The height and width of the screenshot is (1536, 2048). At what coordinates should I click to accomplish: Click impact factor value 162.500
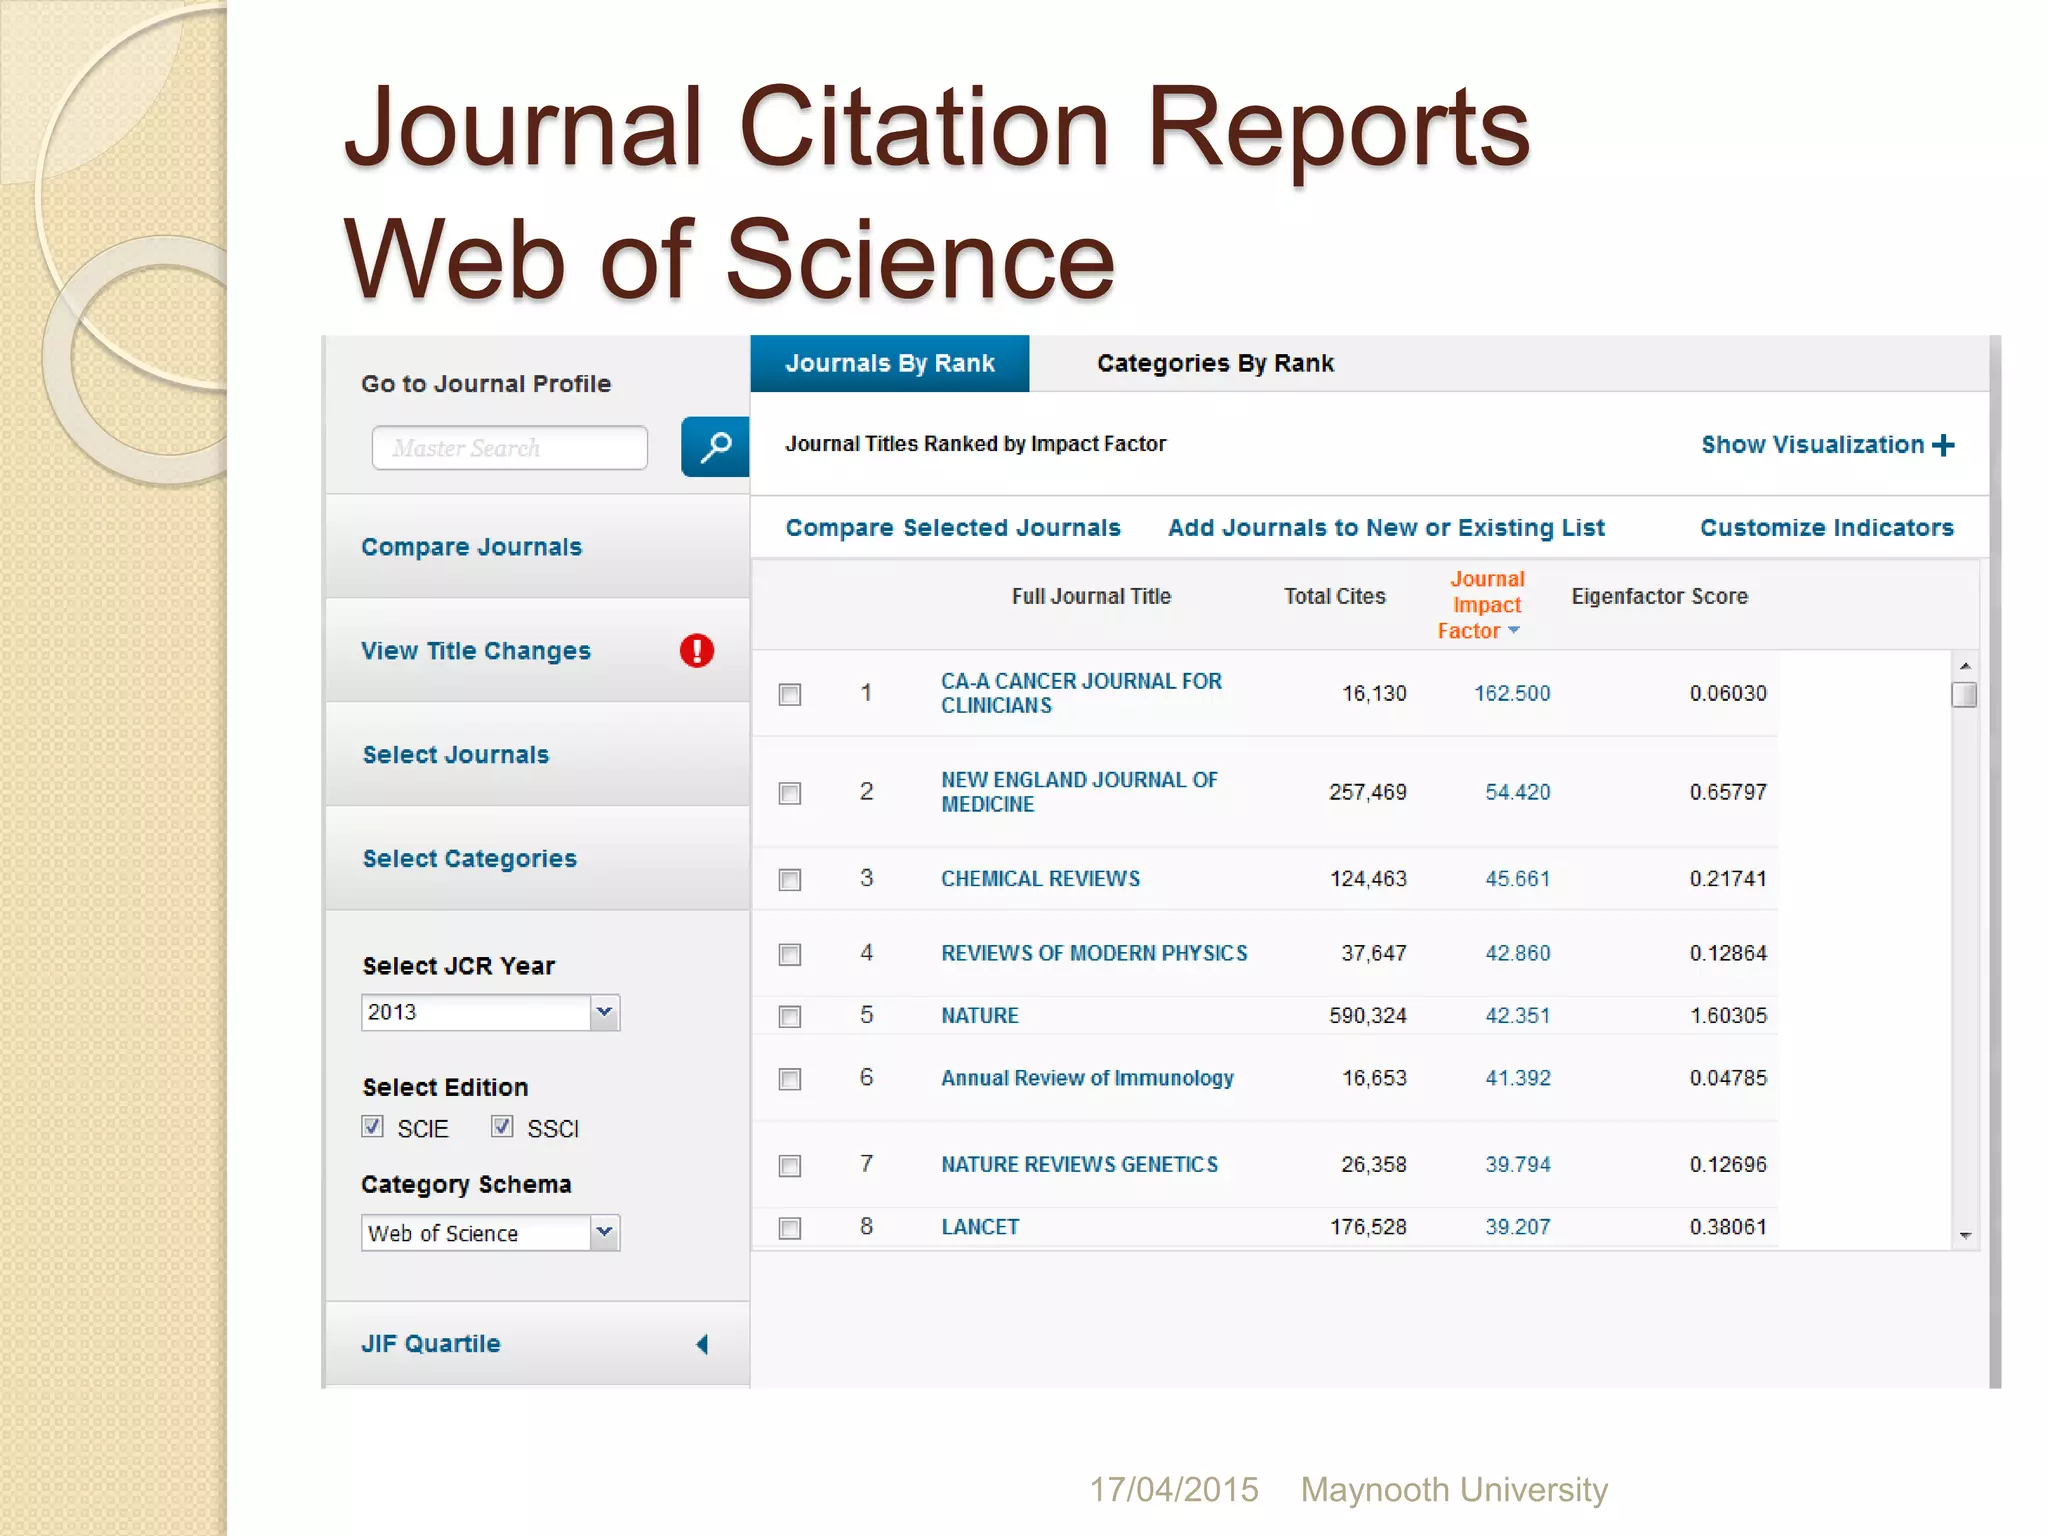pos(1512,693)
